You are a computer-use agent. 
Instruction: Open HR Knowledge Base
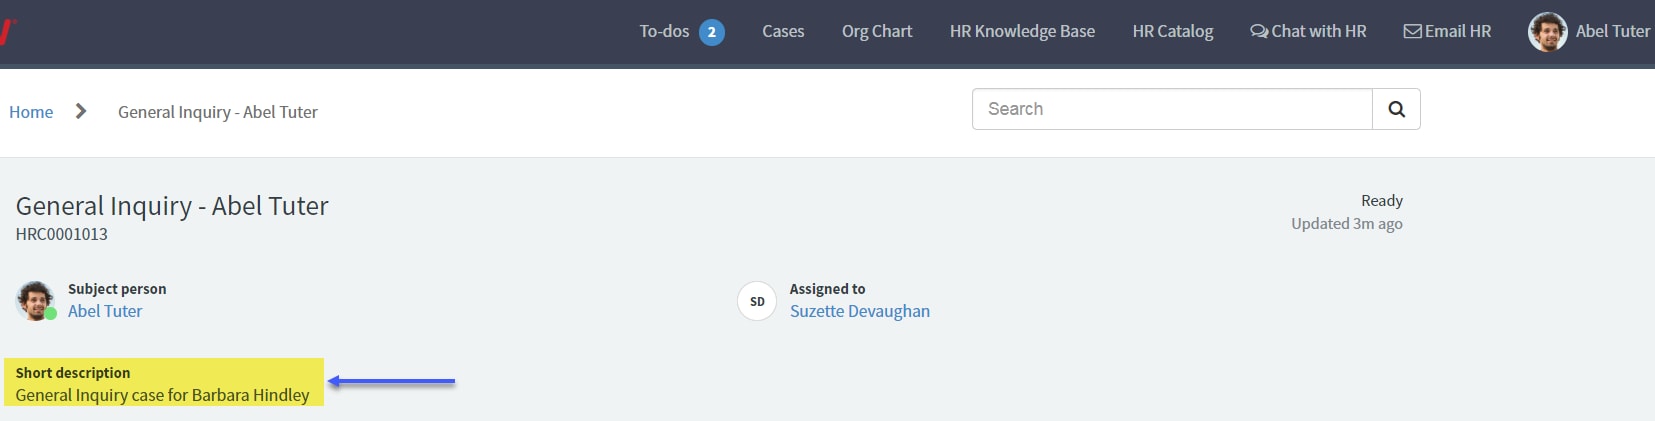point(1022,31)
